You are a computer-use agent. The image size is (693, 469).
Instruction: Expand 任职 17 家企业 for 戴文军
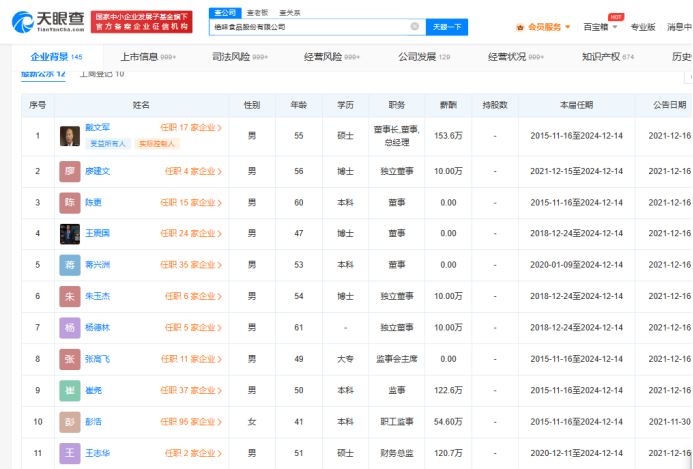pyautogui.click(x=191, y=129)
